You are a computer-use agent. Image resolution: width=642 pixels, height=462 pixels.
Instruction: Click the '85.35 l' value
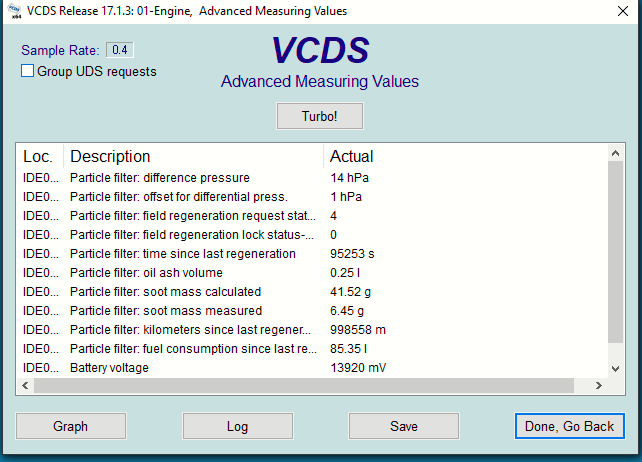tap(348, 349)
